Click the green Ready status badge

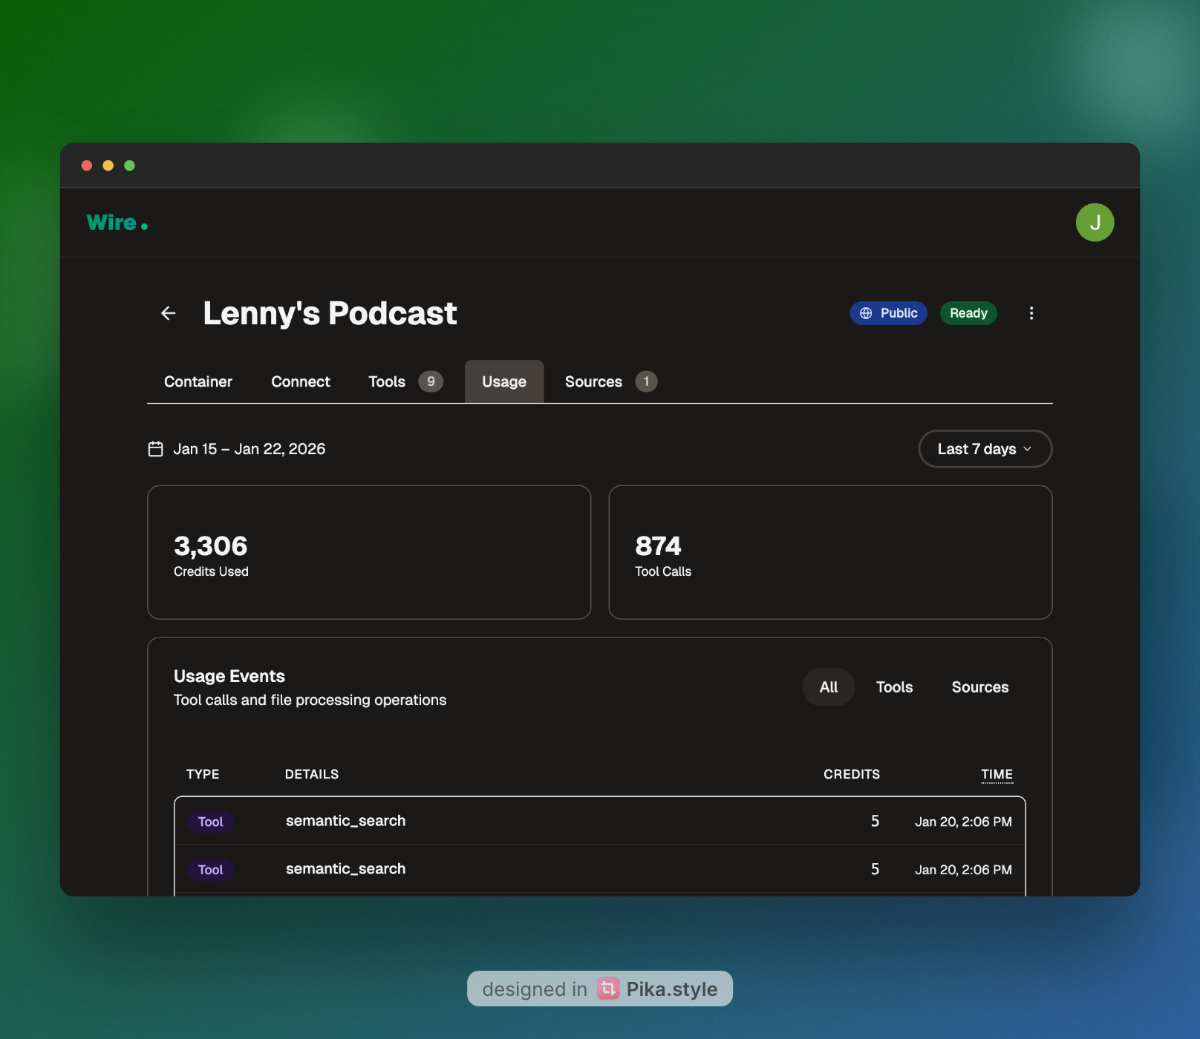click(968, 314)
